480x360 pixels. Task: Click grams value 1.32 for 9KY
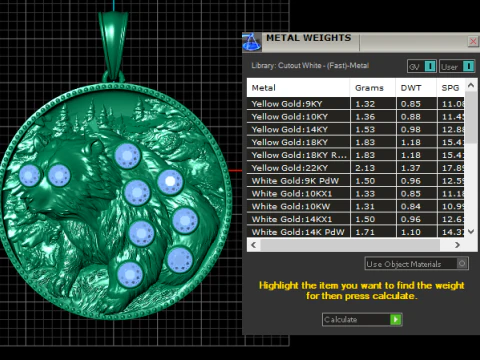(365, 104)
